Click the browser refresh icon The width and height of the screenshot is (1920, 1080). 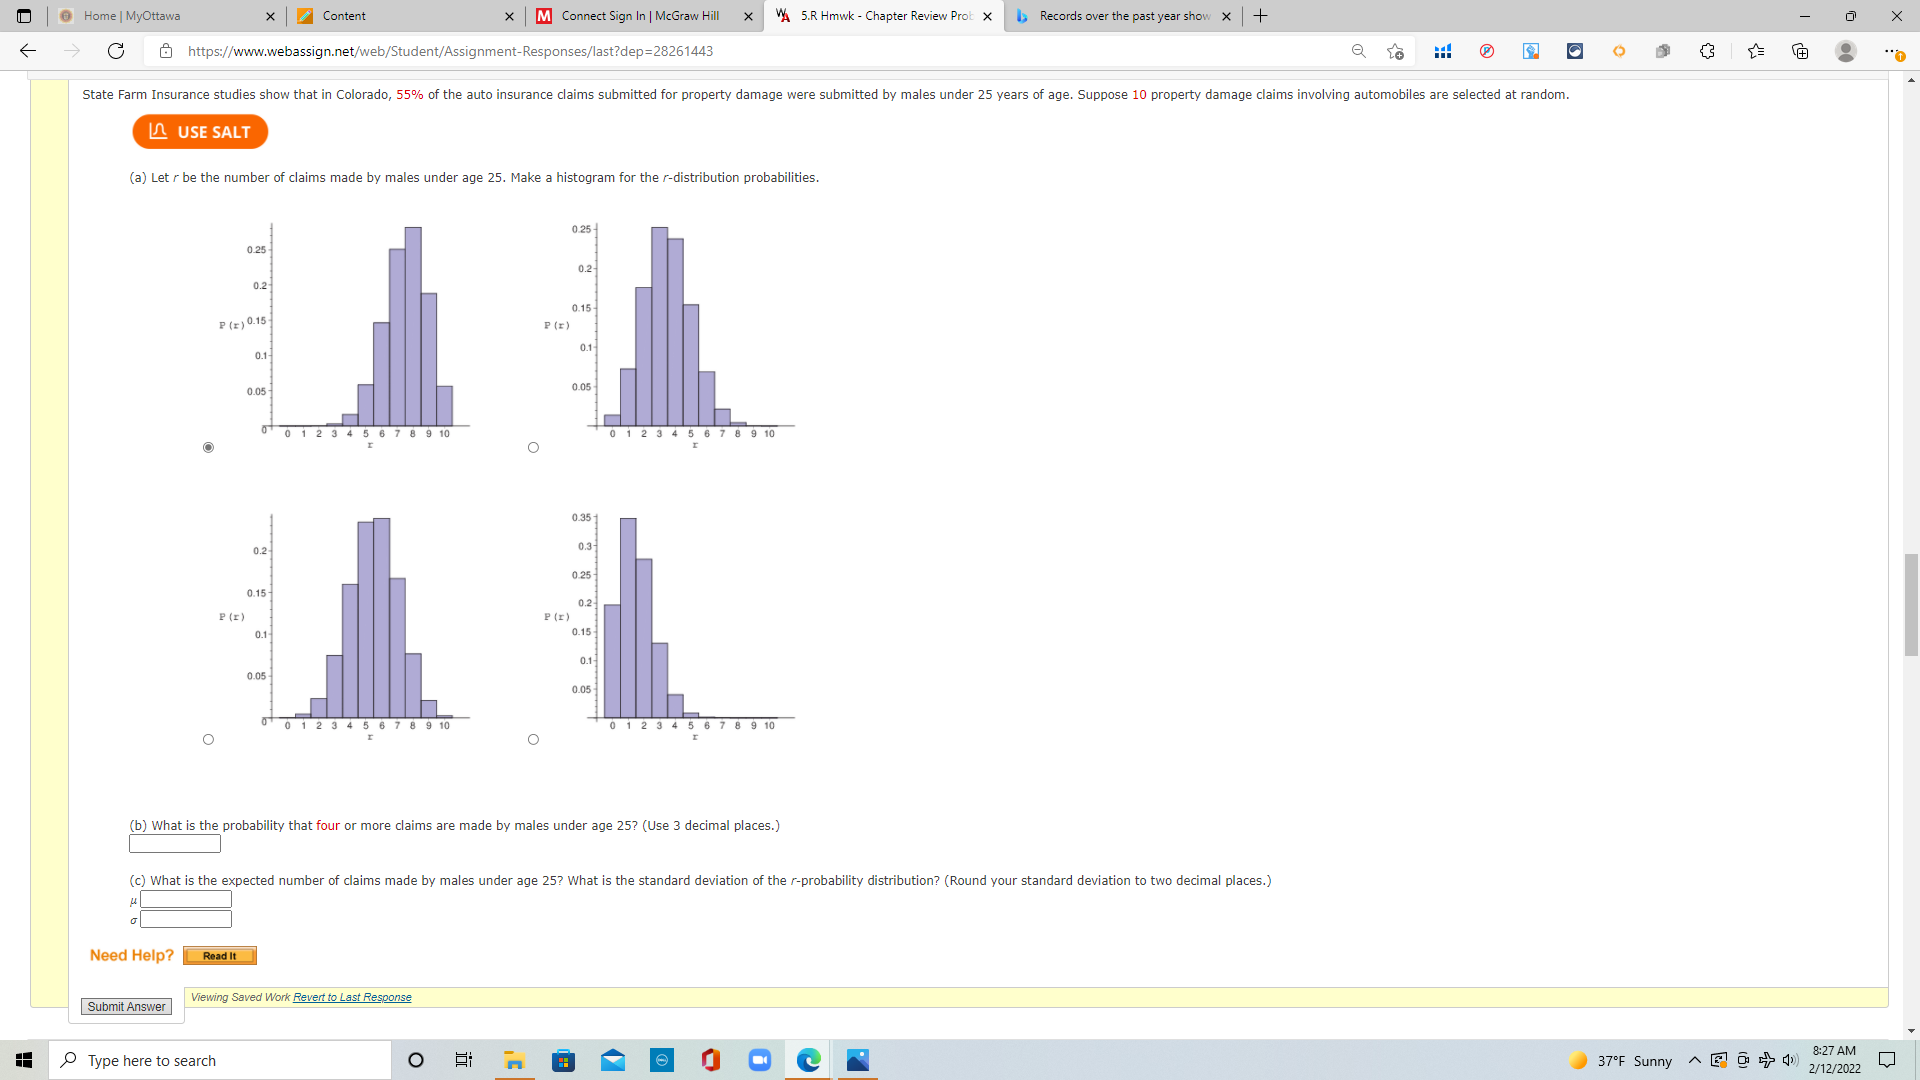click(116, 51)
